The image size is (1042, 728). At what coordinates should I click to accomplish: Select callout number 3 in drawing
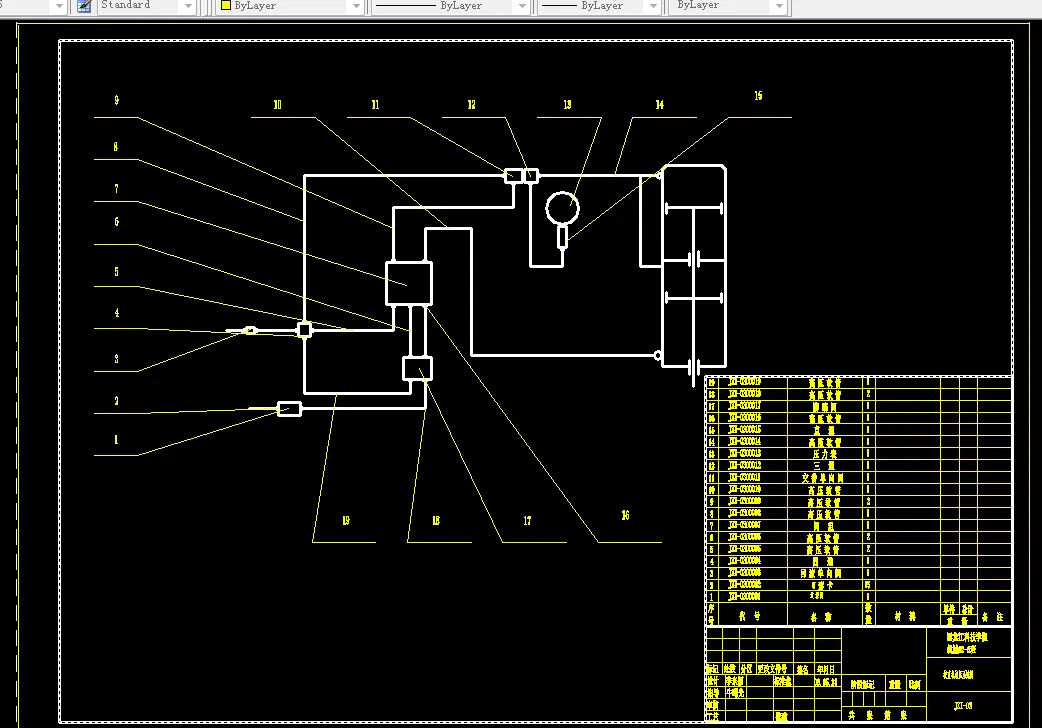116,359
